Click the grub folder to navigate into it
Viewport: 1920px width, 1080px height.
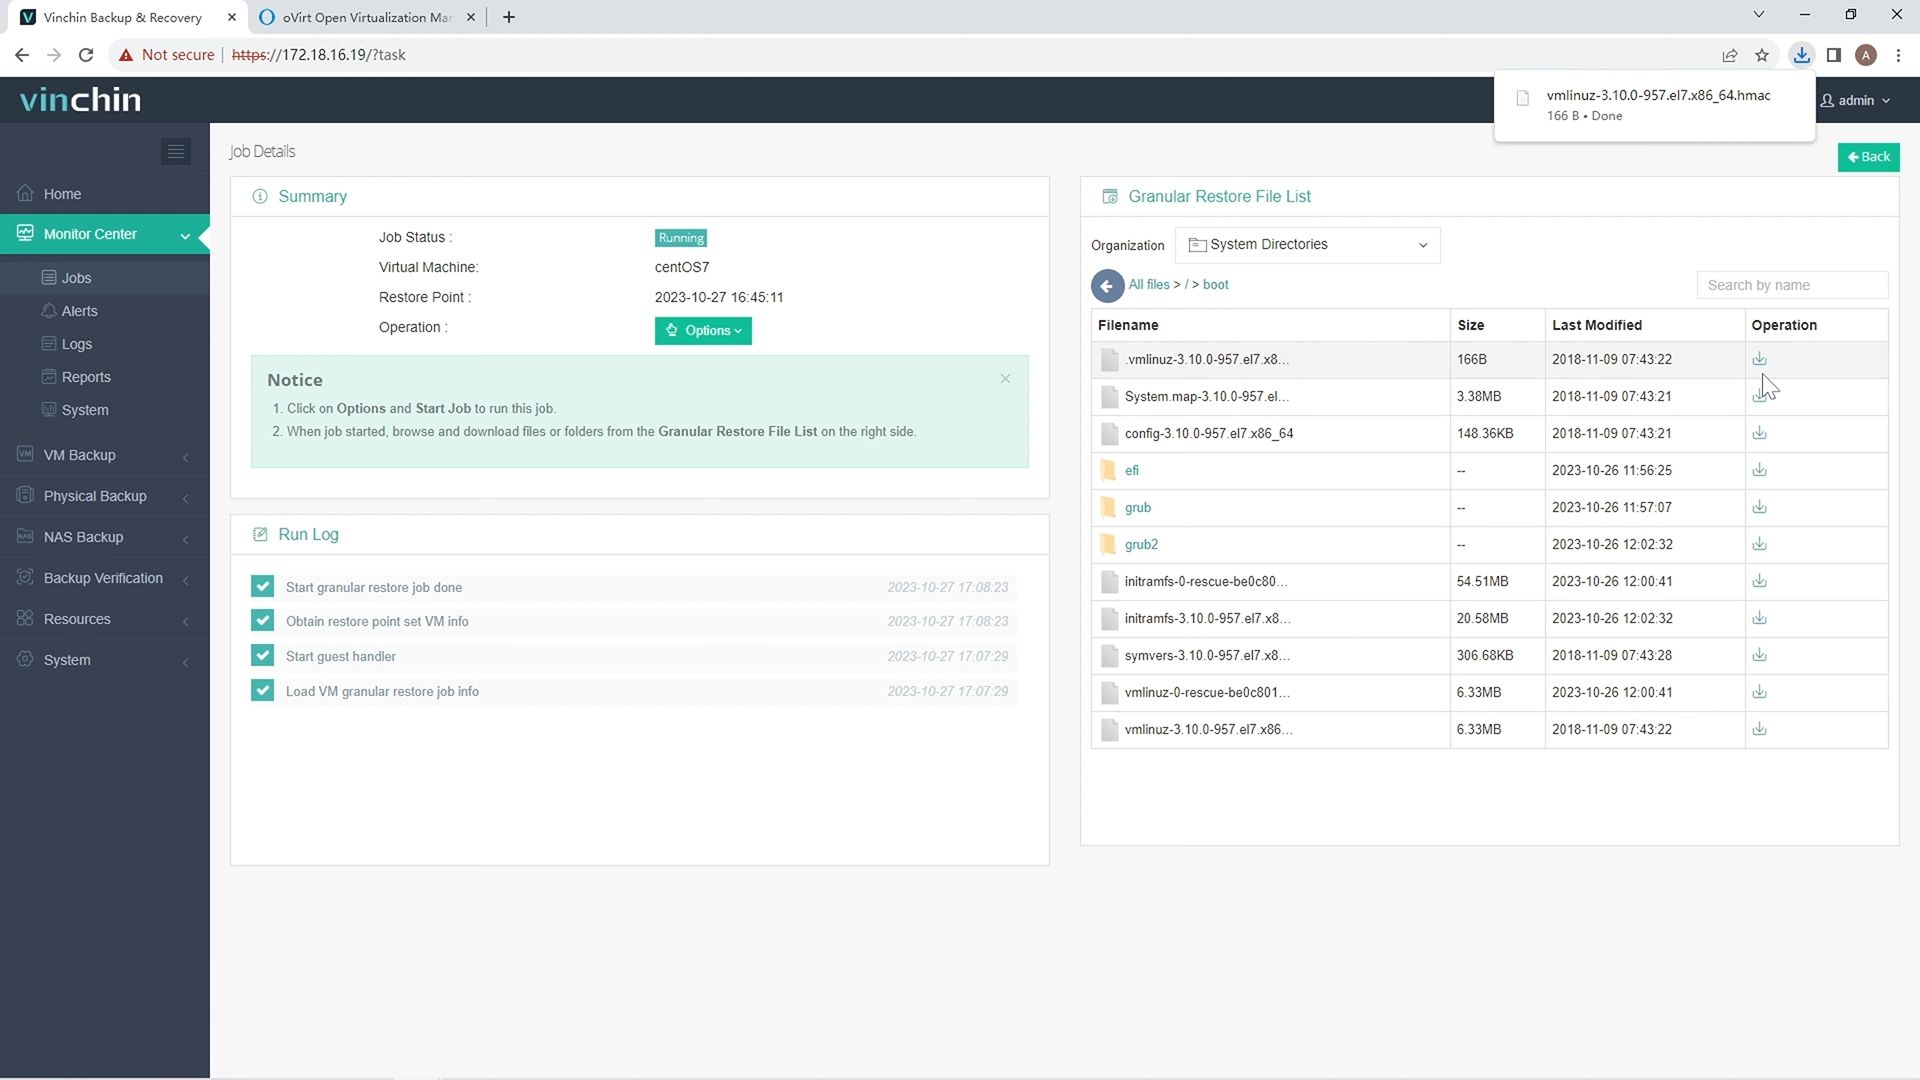point(1138,506)
